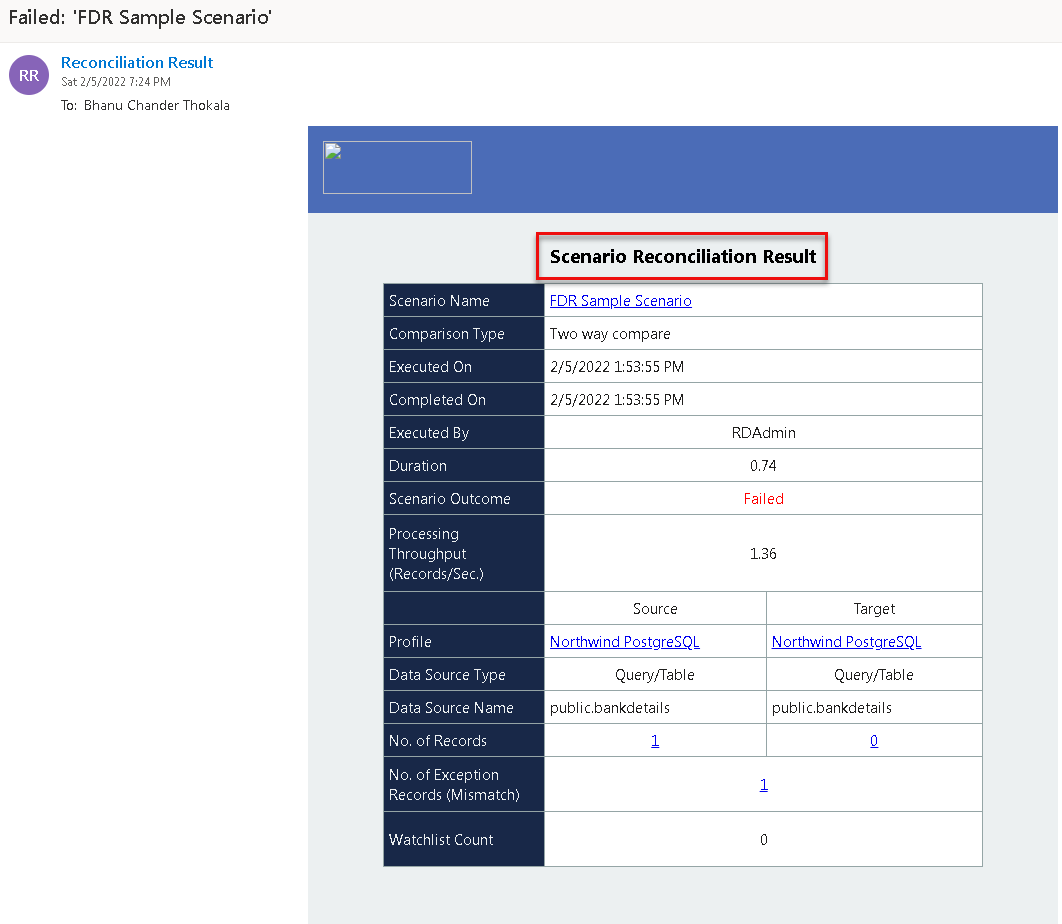Open Source profile Northwind PostgreSQL link
The width and height of the screenshot is (1062, 924).
624,642
